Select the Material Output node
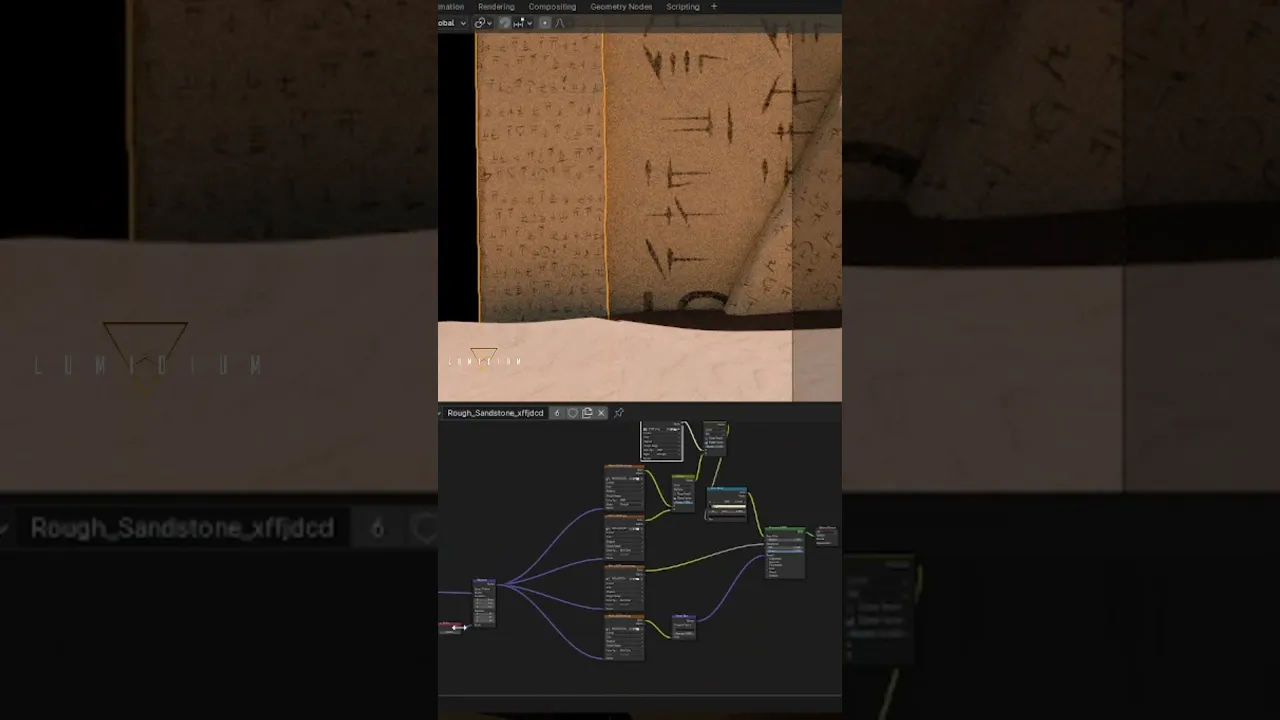Screen dimensions: 1280x720 coord(826,535)
